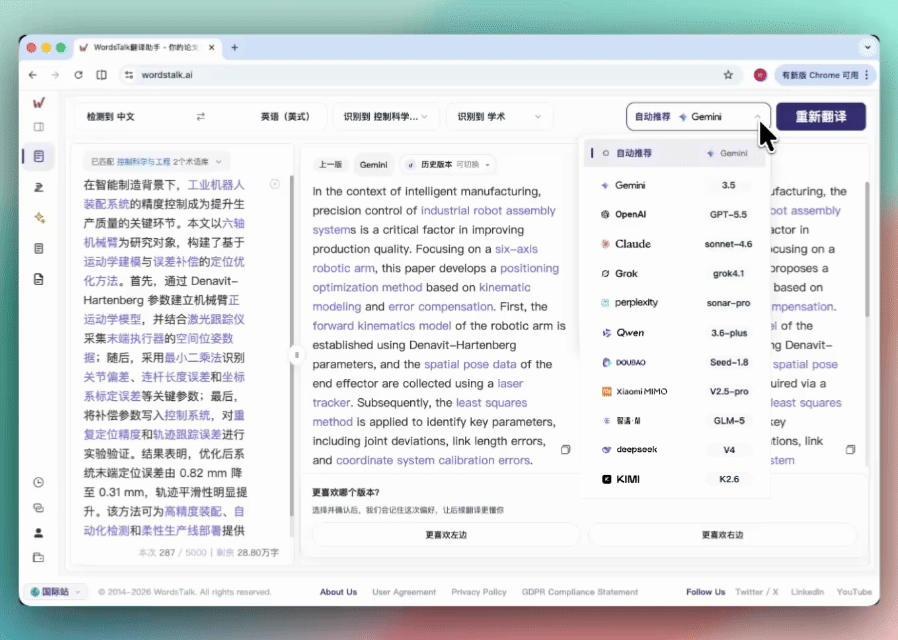Choose Xiaomi MIMO V2.5-pro model
The width and height of the screenshot is (898, 640).
point(674,392)
